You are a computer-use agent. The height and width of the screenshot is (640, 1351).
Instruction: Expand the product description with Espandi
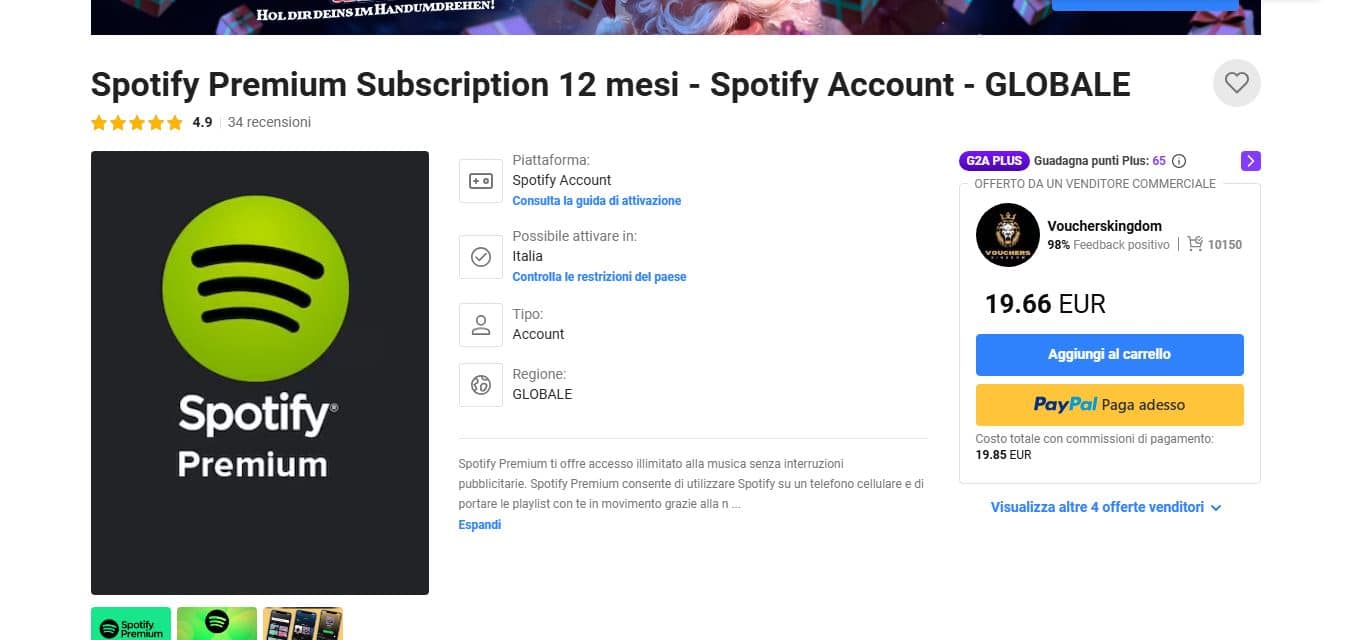(x=479, y=524)
